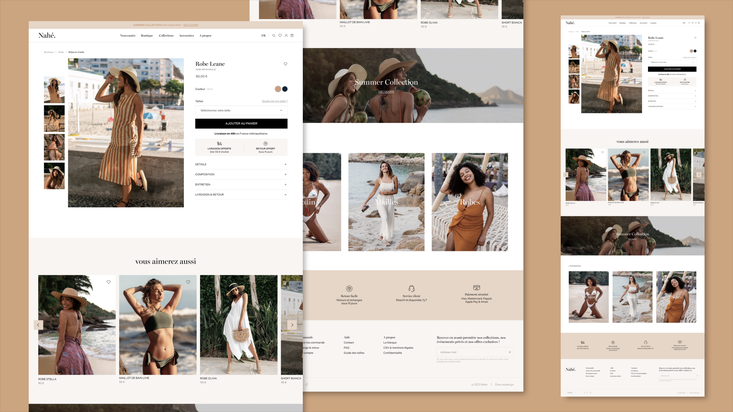Viewport: 733px width, 412px height.
Task: Click Boutique in the breadcrumb trail
Action: point(49,52)
